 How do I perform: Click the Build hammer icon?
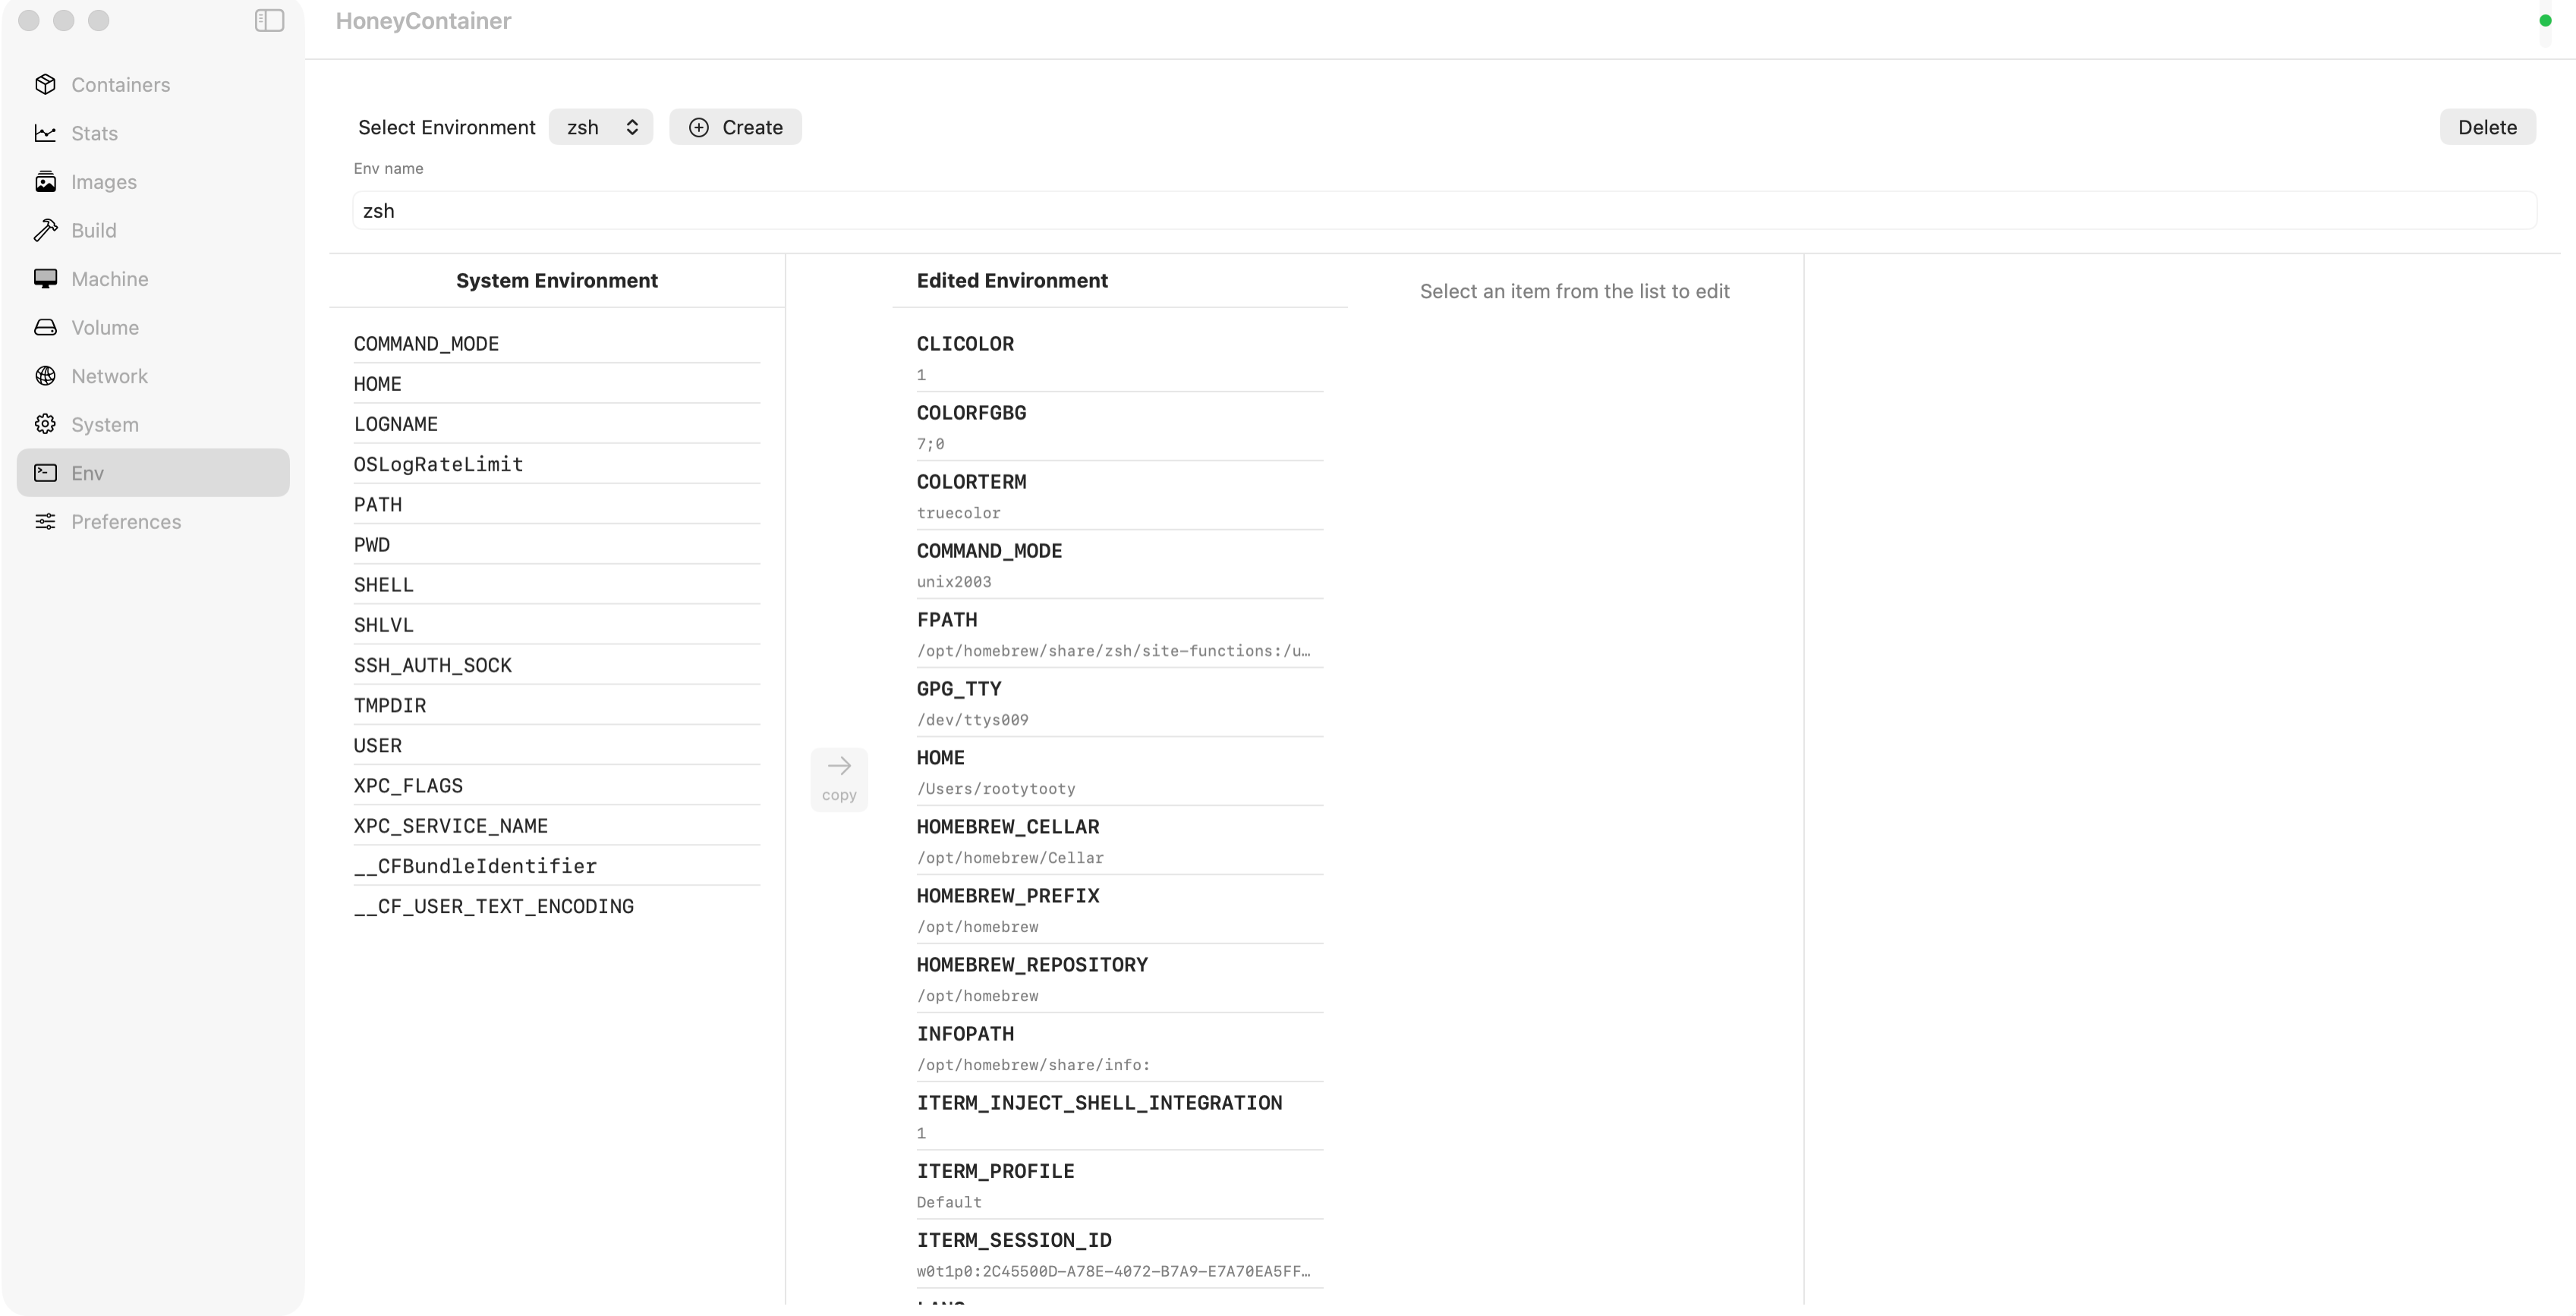(x=45, y=230)
